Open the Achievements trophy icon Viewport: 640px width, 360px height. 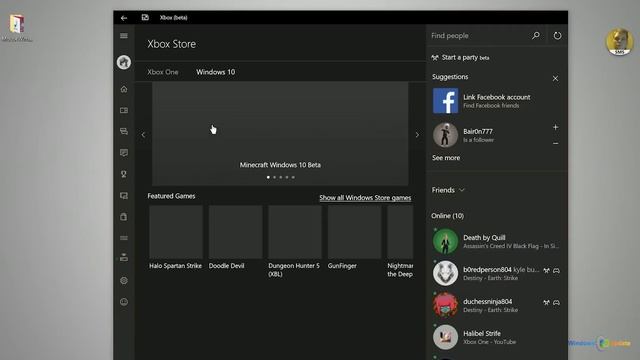pos(124,174)
